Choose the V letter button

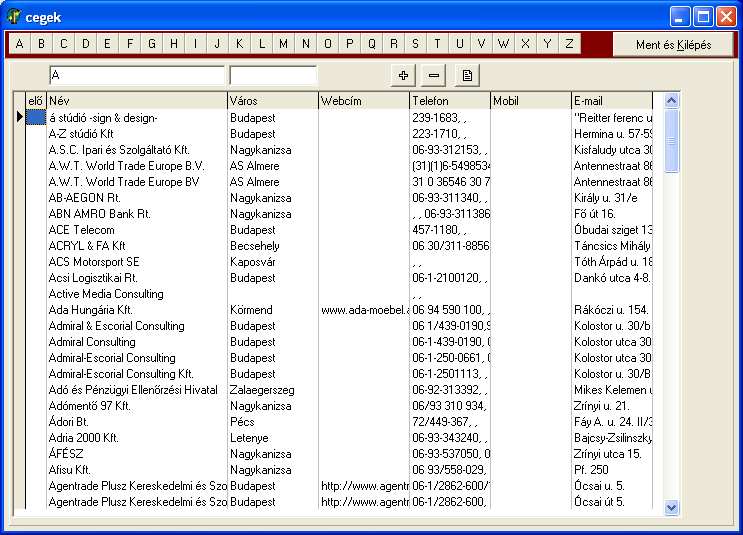point(482,44)
